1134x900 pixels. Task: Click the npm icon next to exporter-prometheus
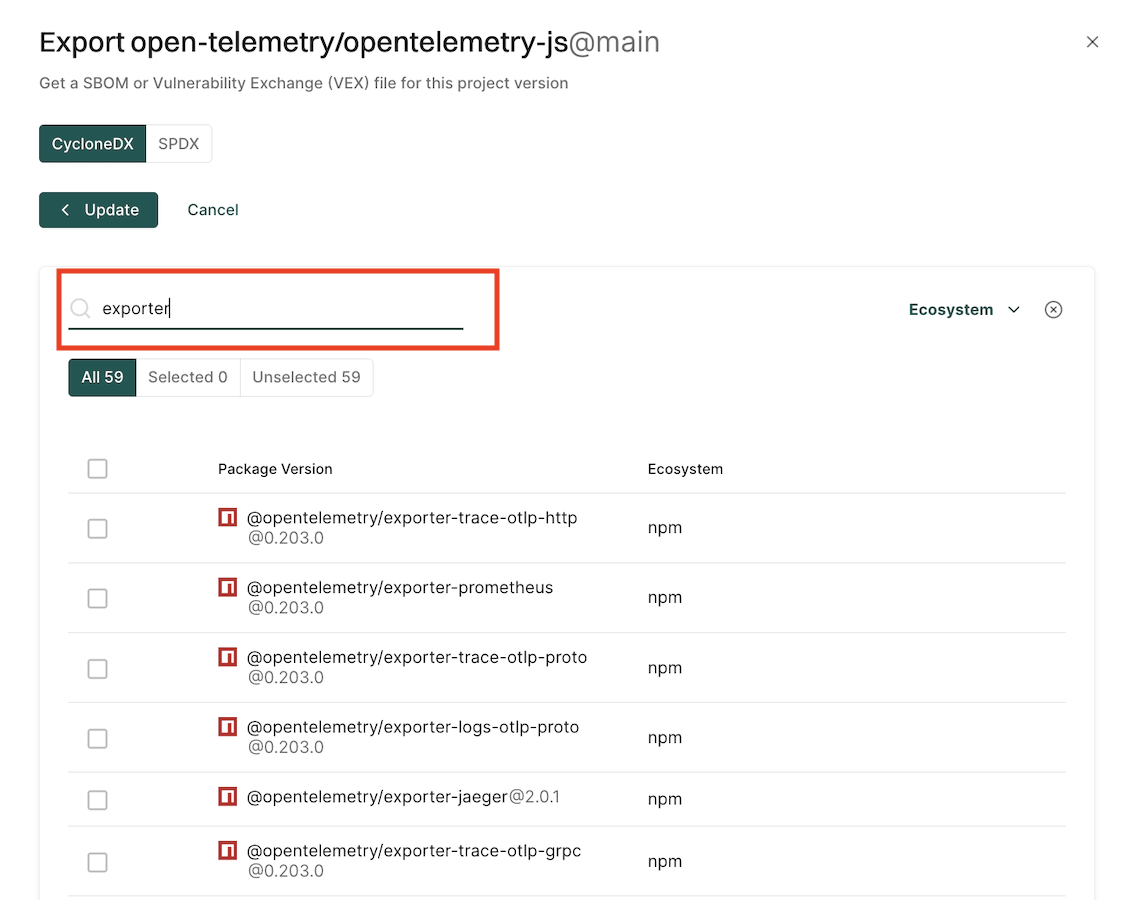228,588
